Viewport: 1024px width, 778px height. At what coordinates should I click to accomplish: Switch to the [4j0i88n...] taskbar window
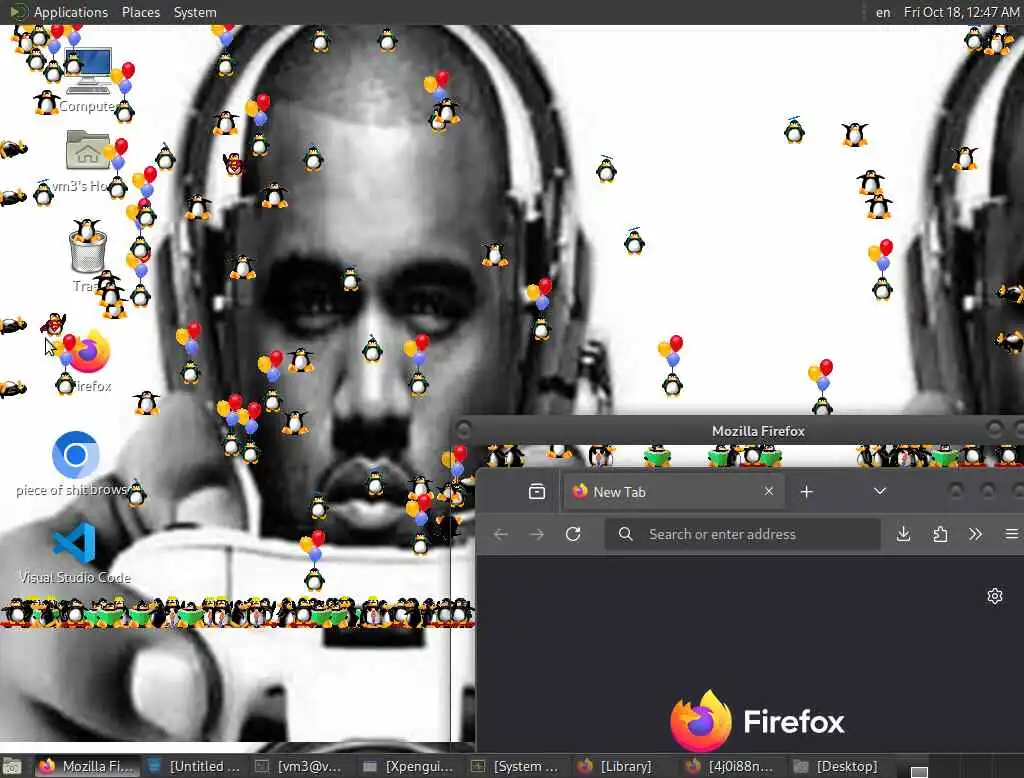tap(733, 766)
